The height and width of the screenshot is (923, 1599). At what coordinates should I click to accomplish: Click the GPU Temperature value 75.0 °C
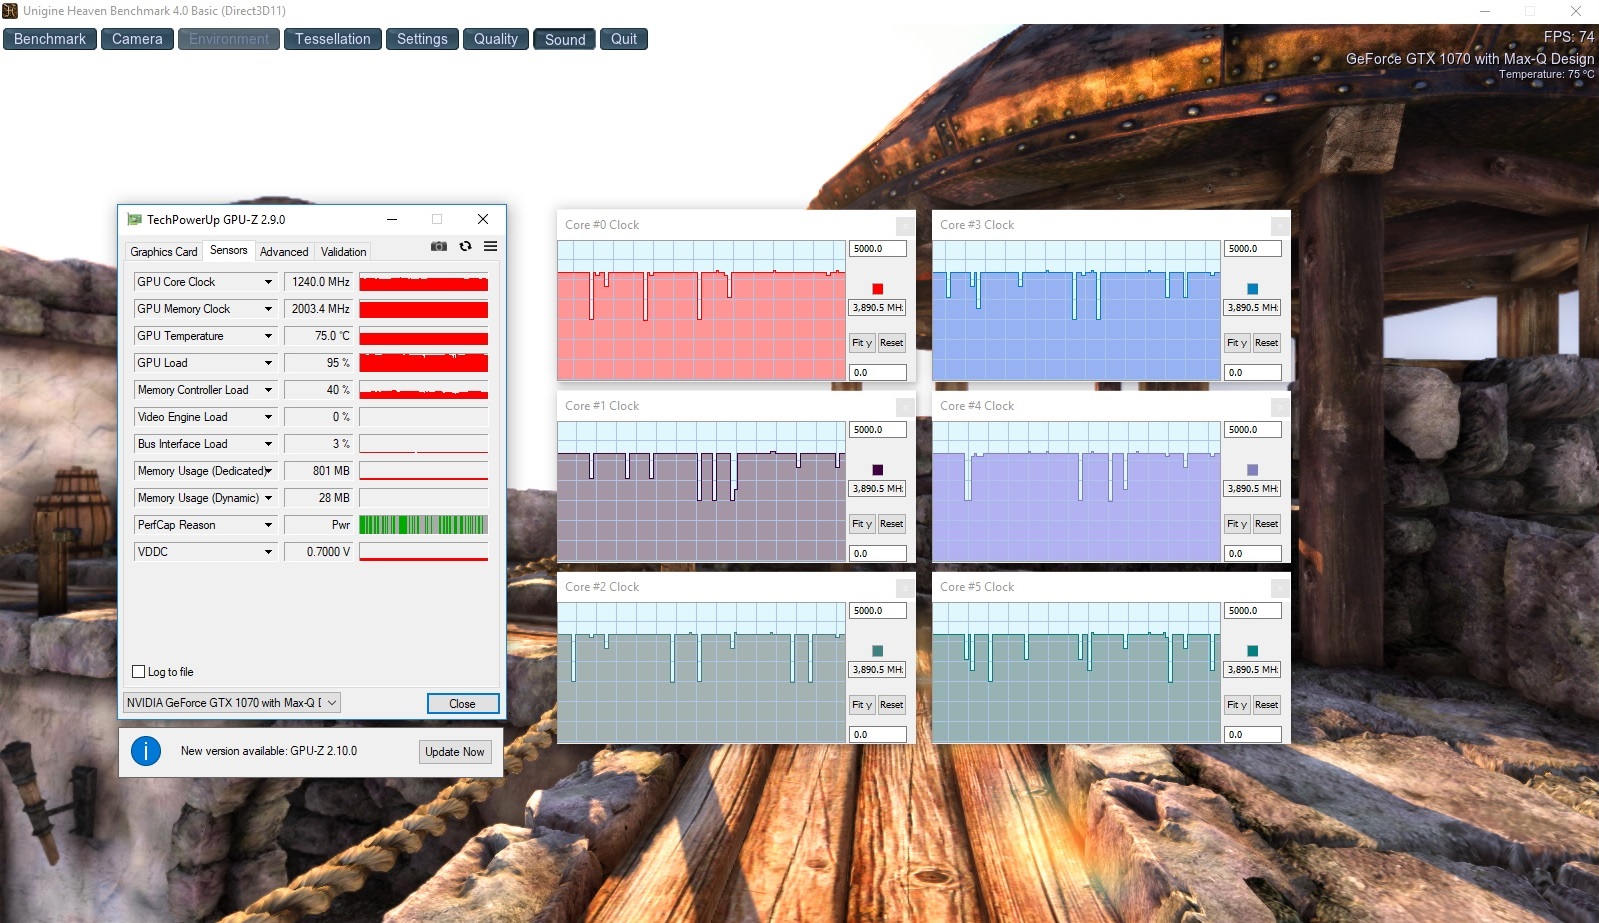[x=319, y=336]
